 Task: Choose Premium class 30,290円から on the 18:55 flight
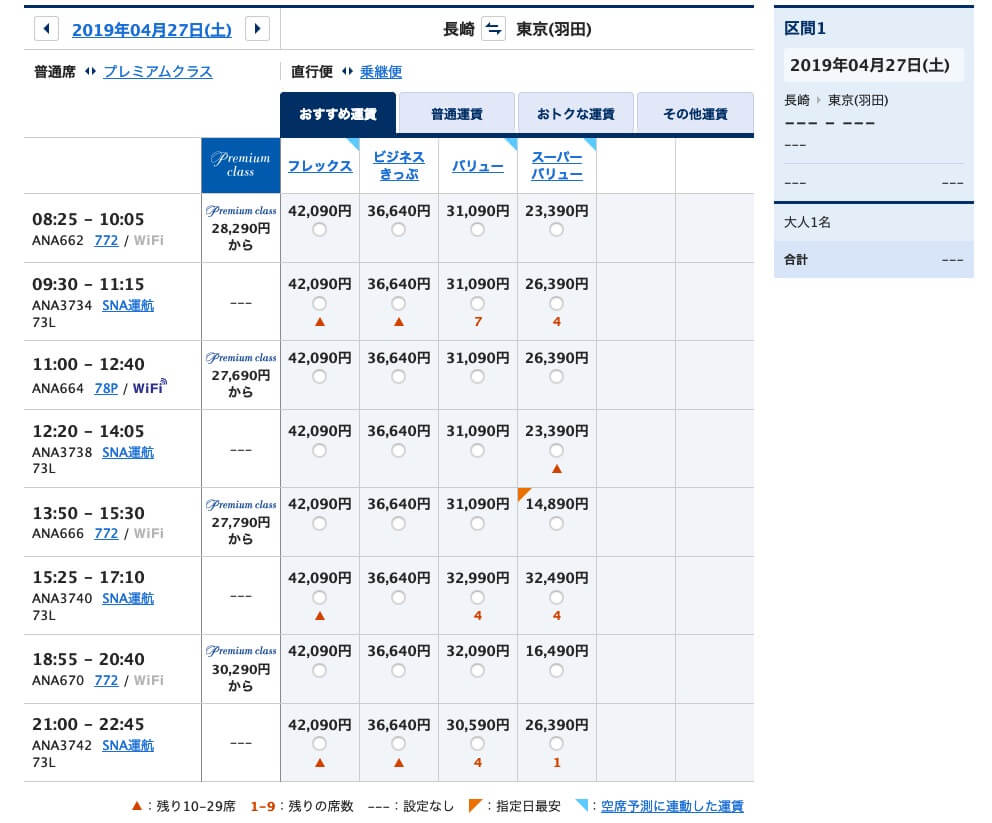pyautogui.click(x=240, y=668)
